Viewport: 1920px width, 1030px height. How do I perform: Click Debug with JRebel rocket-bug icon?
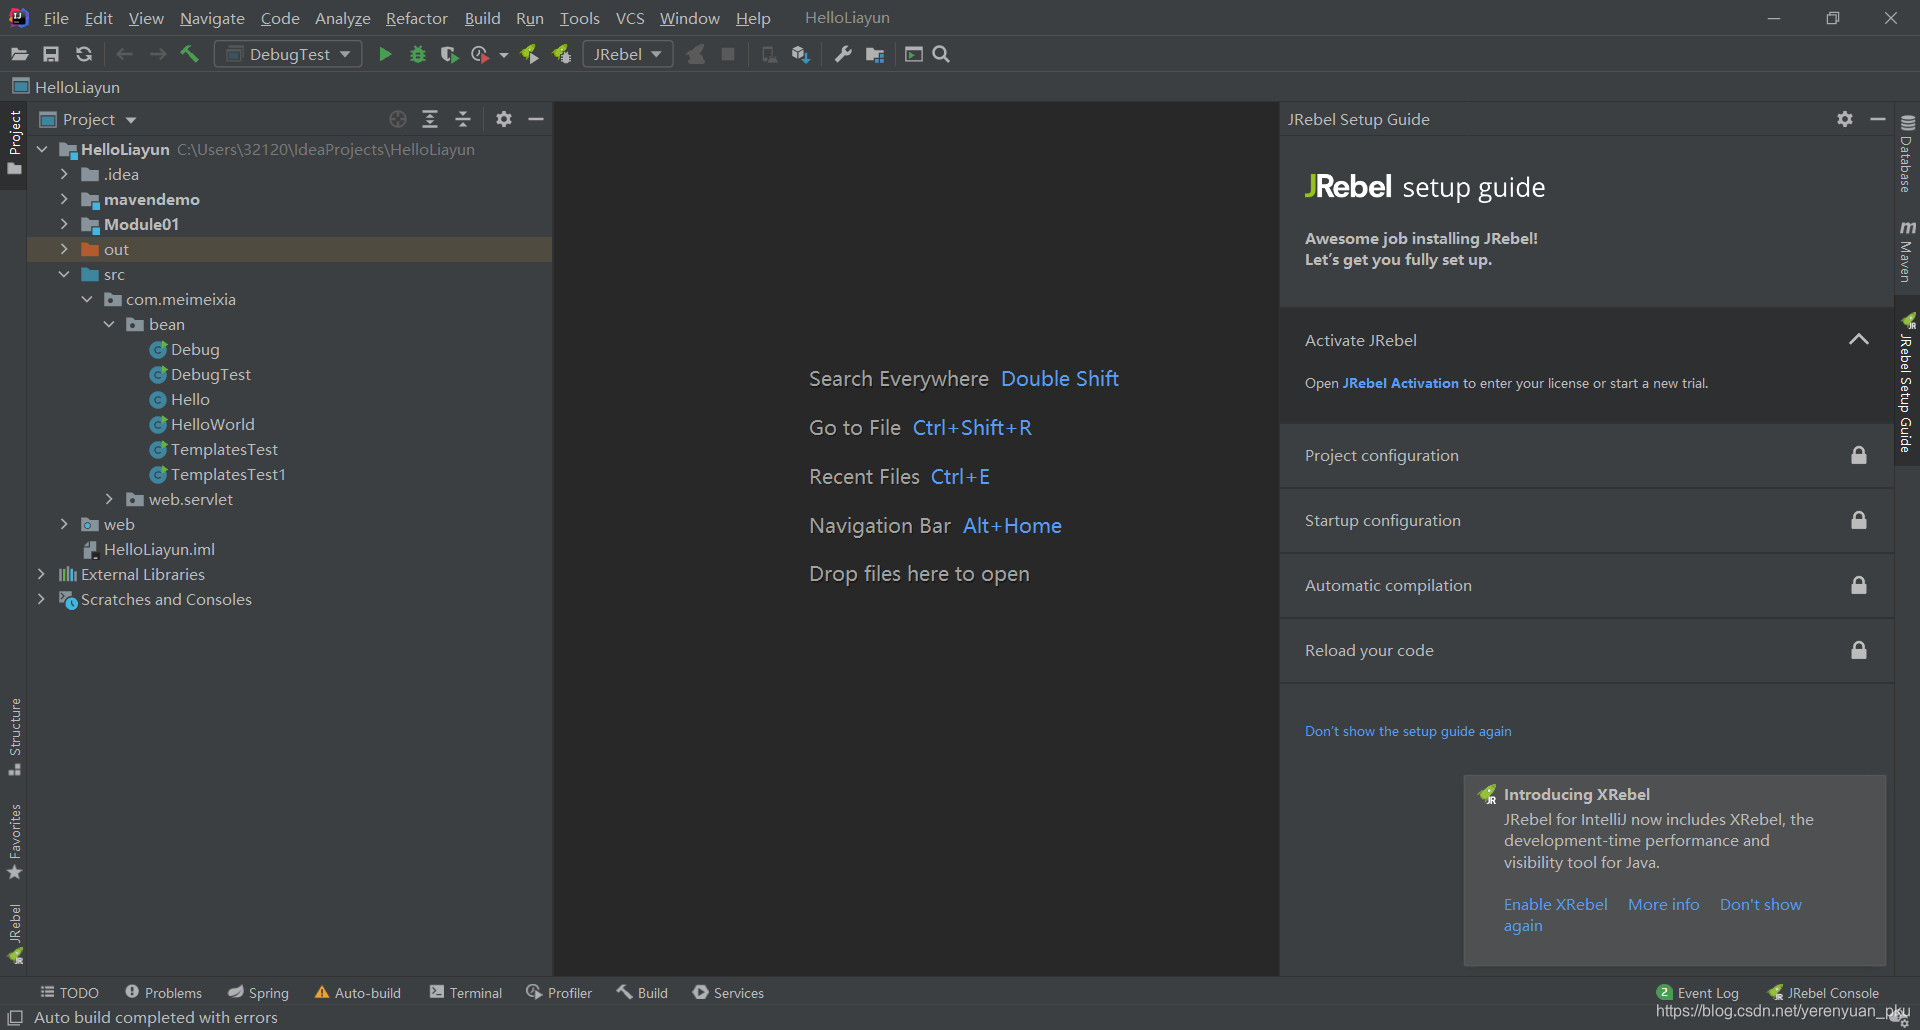coord(562,54)
